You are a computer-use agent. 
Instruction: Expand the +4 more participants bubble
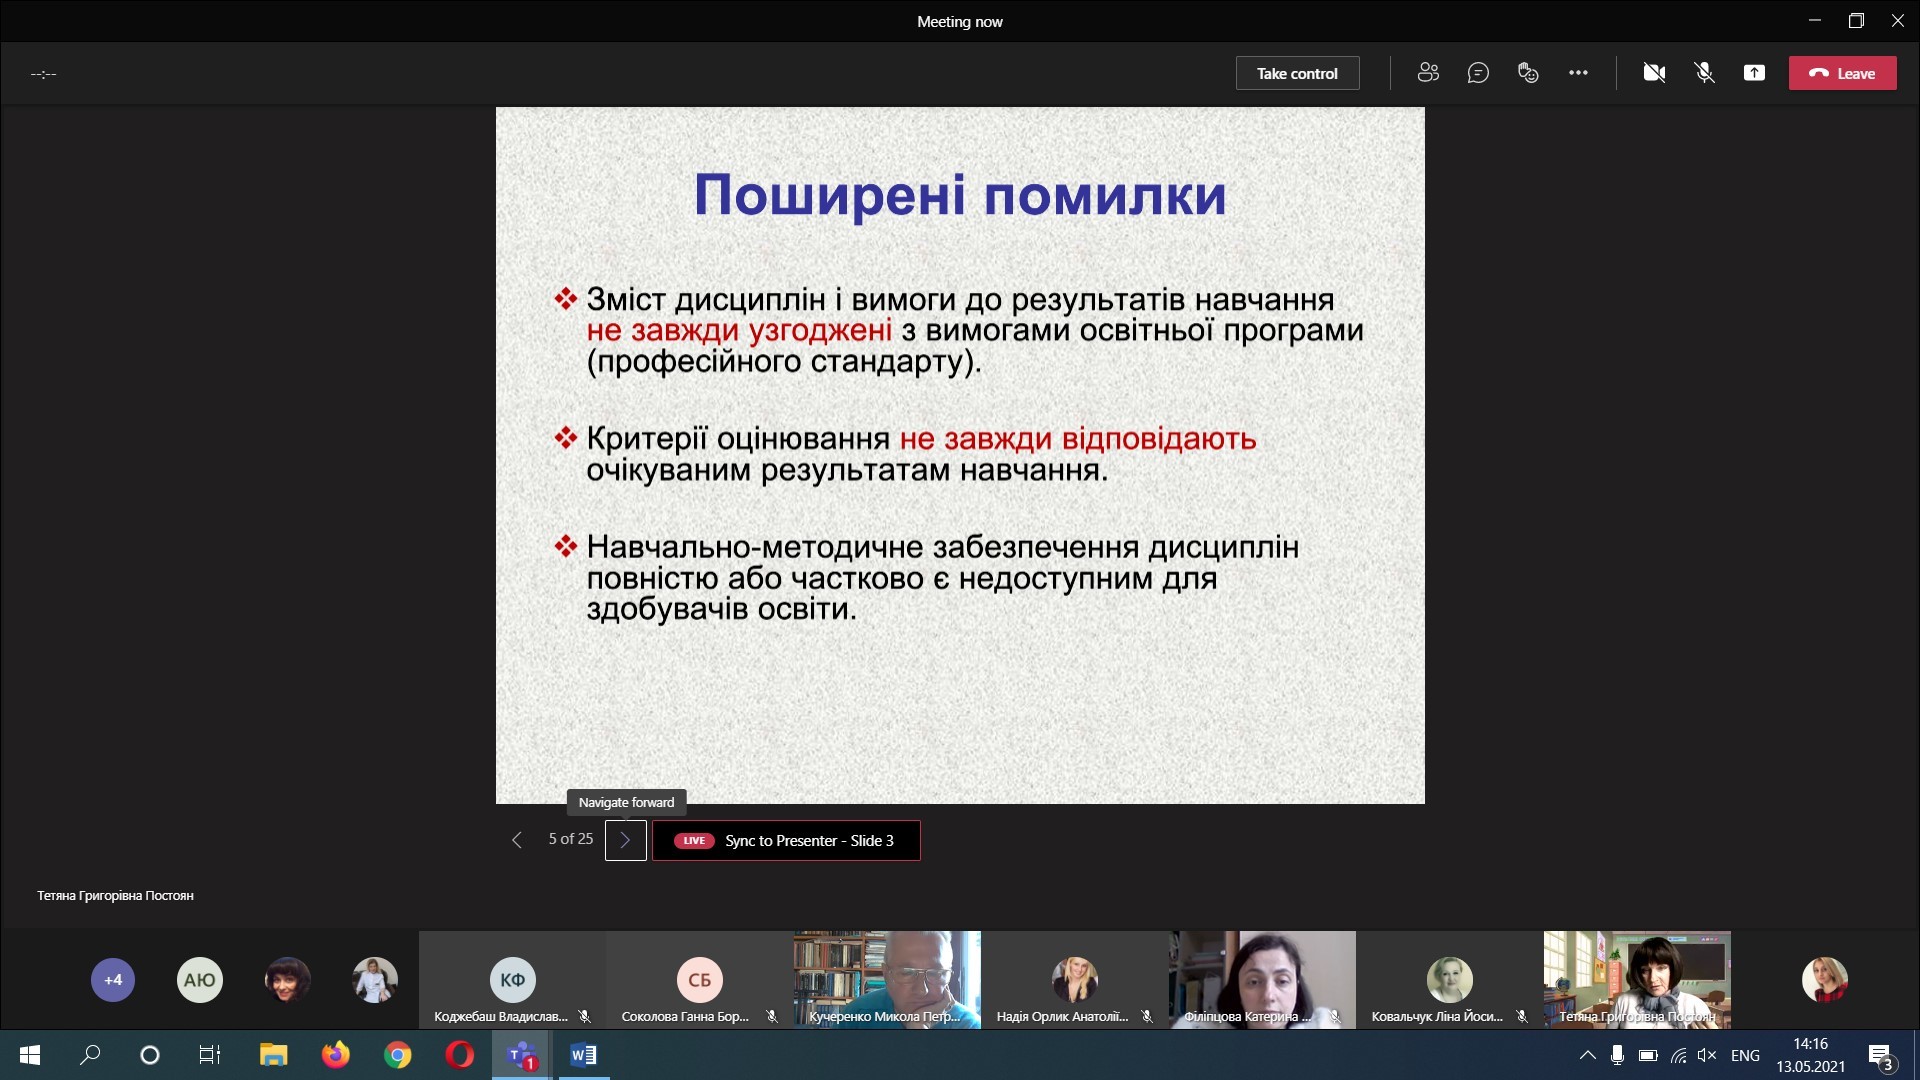(x=113, y=980)
